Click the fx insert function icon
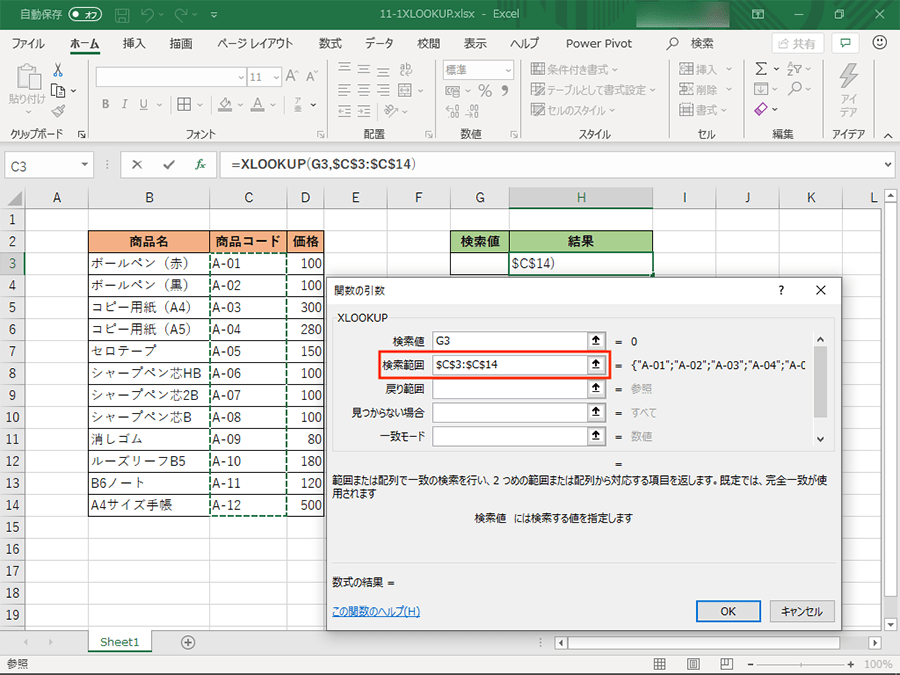 (x=200, y=165)
